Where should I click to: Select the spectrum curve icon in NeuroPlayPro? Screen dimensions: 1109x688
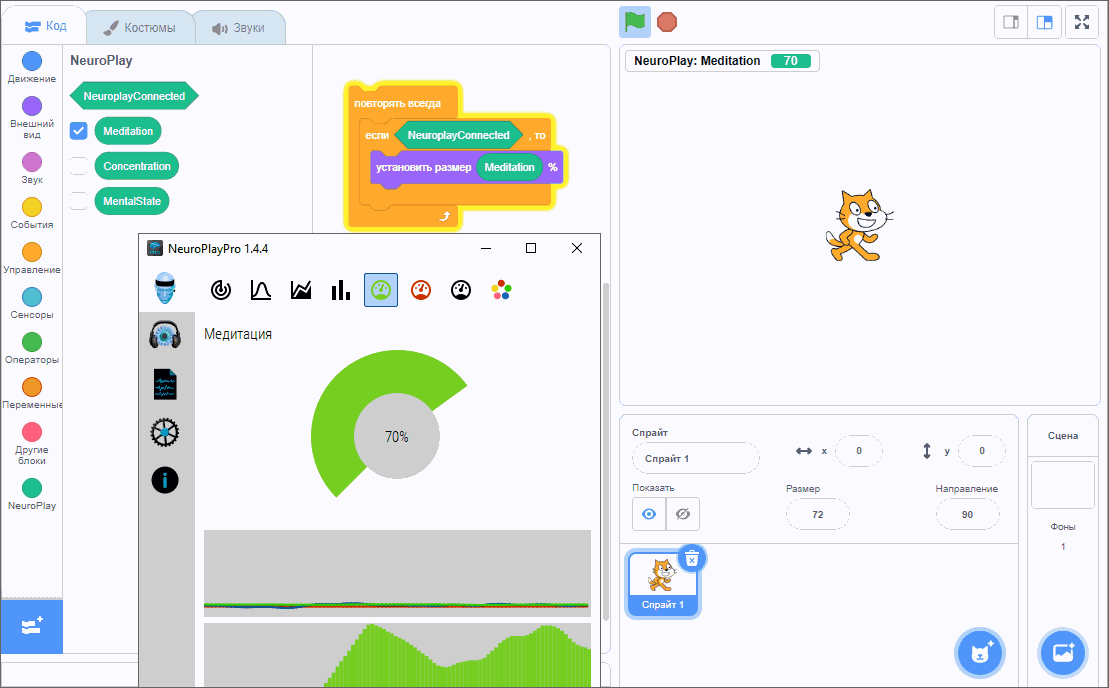pyautogui.click(x=261, y=290)
